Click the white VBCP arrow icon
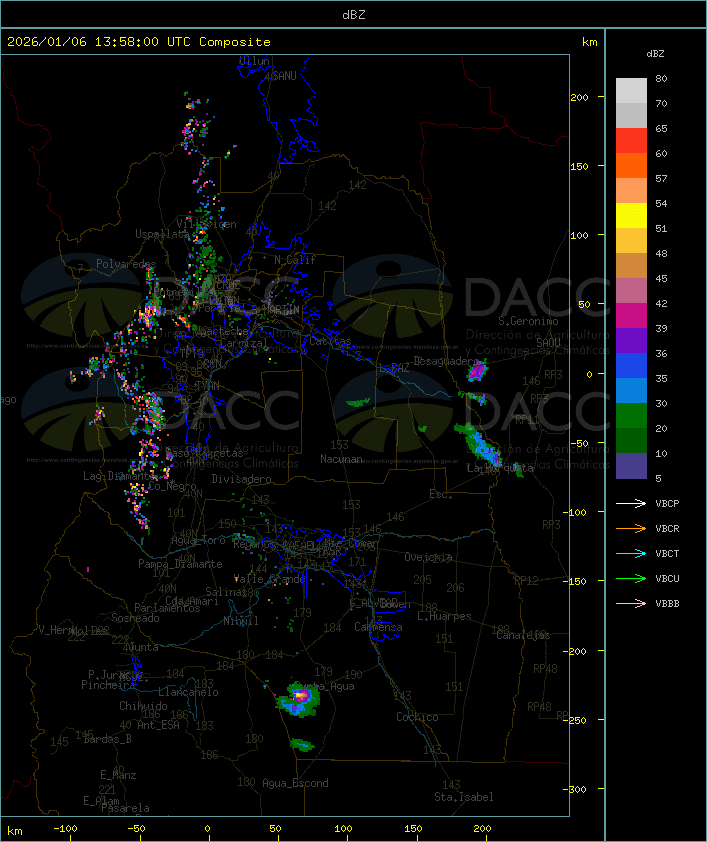Viewport: 707px width, 842px height. (x=630, y=503)
